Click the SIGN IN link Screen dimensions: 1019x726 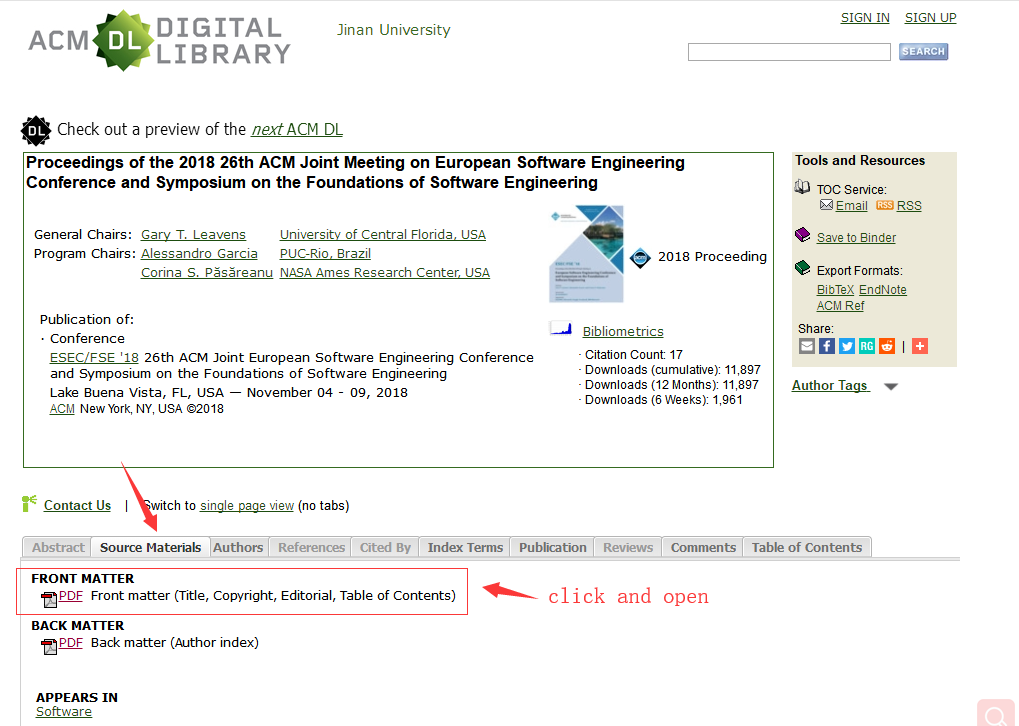point(865,18)
